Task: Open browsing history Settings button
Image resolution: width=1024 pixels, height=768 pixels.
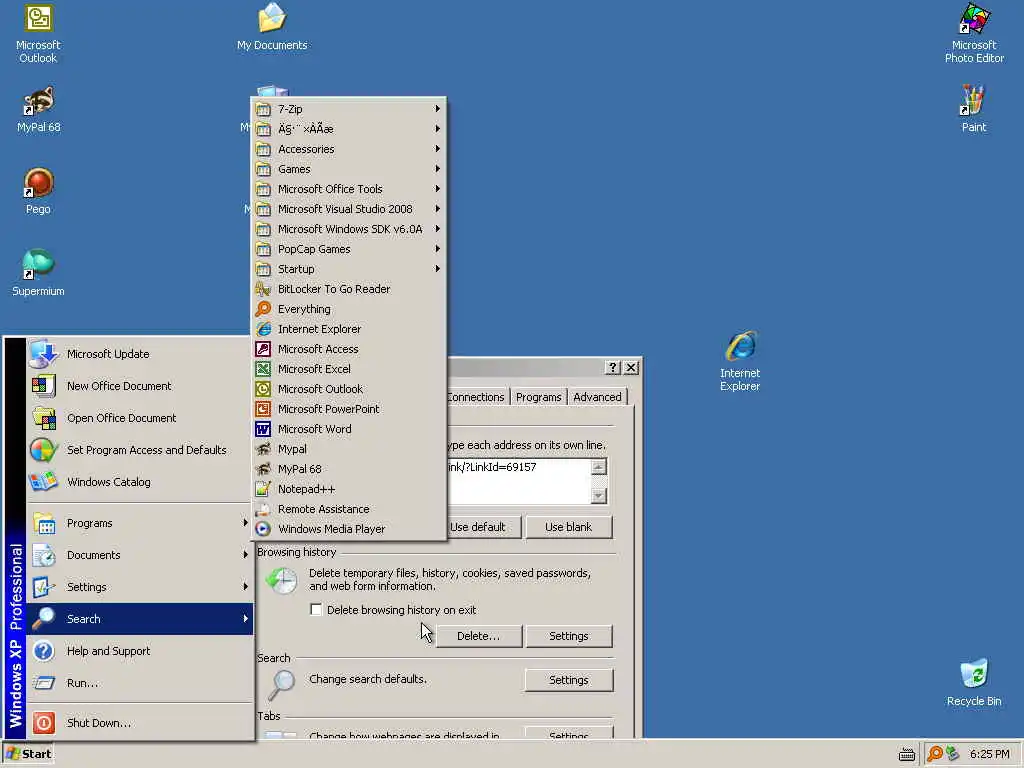Action: (568, 636)
